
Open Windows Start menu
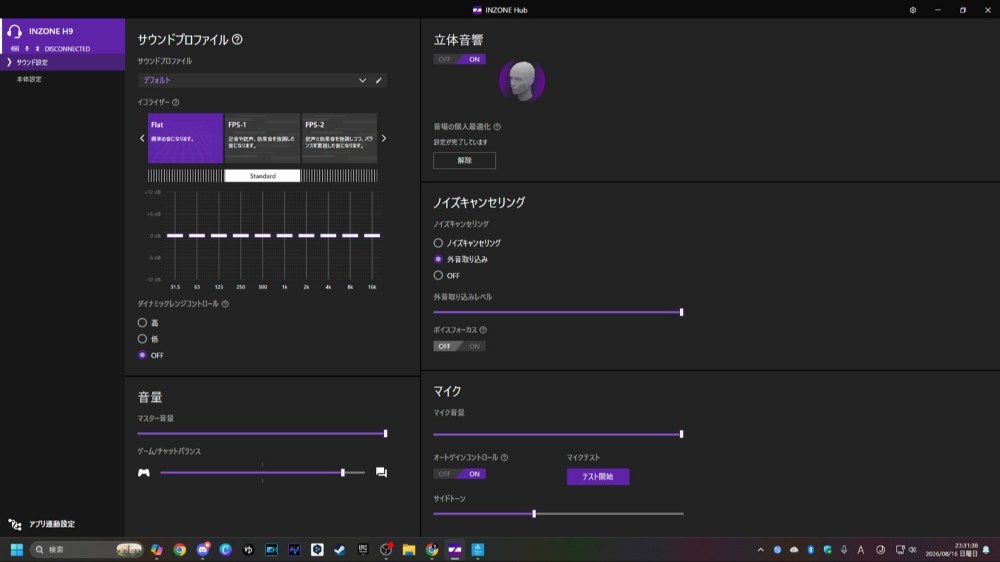pyautogui.click(x=17, y=549)
